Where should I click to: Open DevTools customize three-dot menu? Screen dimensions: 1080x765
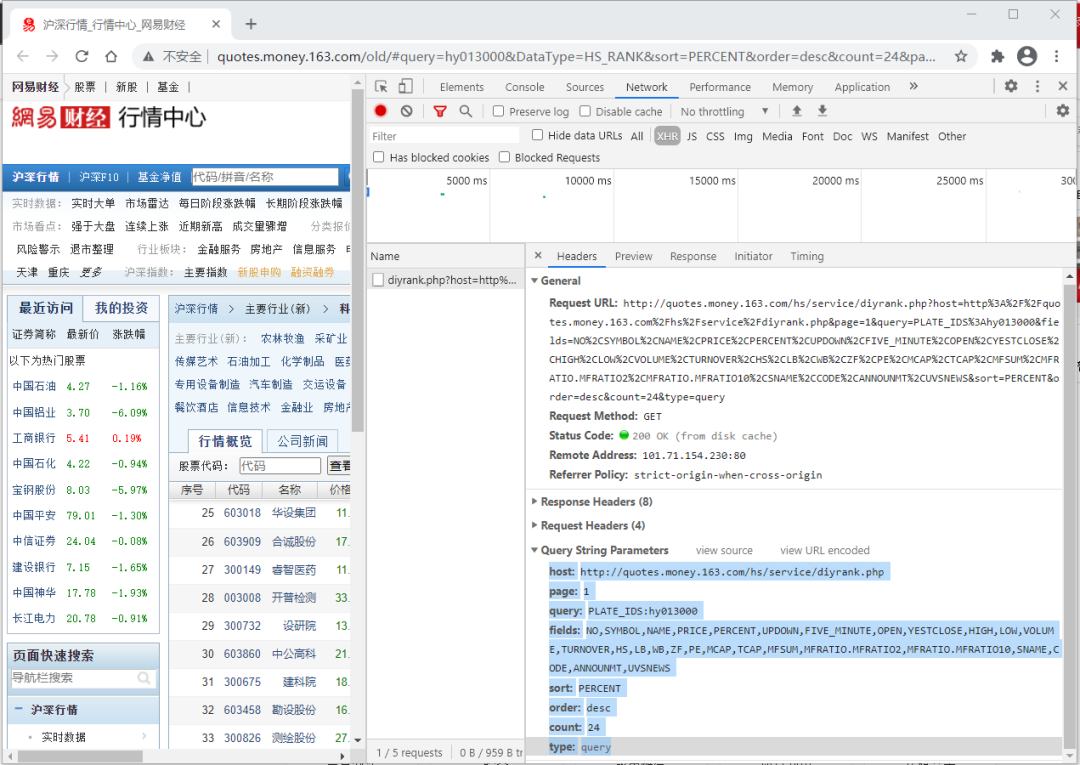pyautogui.click(x=1037, y=86)
